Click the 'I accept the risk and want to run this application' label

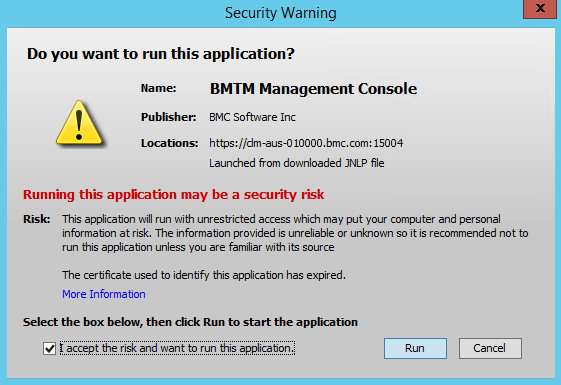(x=177, y=348)
